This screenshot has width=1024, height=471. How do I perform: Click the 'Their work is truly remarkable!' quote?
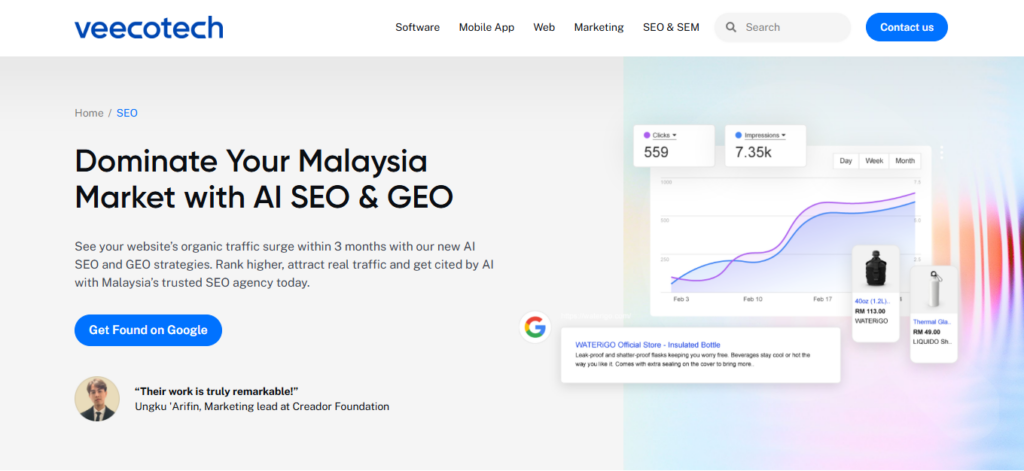[216, 391]
